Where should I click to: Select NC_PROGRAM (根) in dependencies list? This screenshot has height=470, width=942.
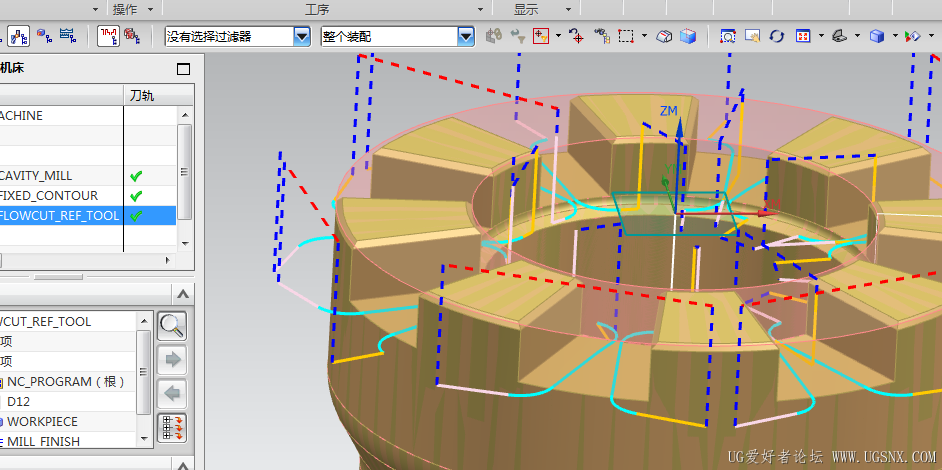[66, 382]
